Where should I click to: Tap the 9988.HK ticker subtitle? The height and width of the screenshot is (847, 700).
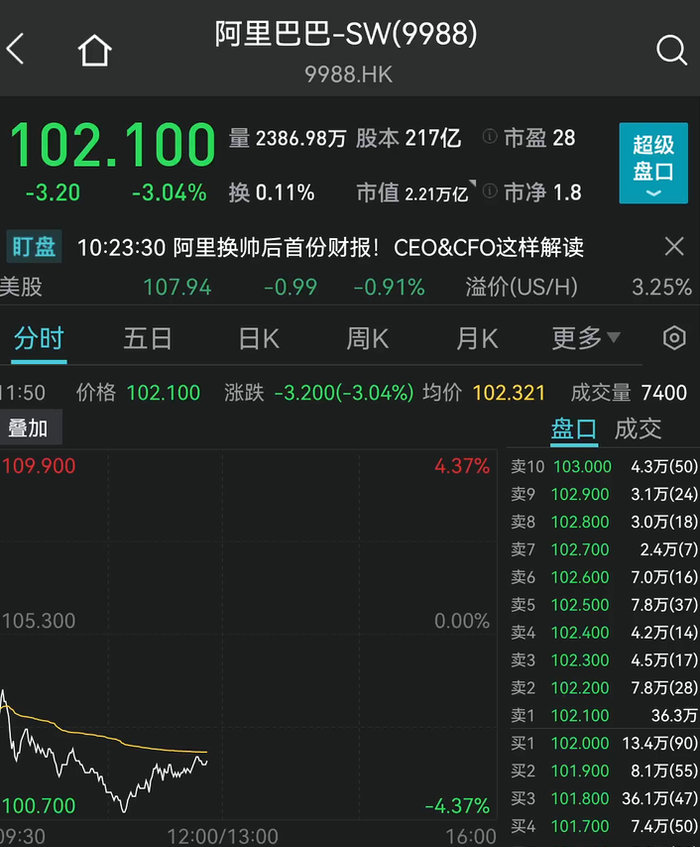pos(348,75)
